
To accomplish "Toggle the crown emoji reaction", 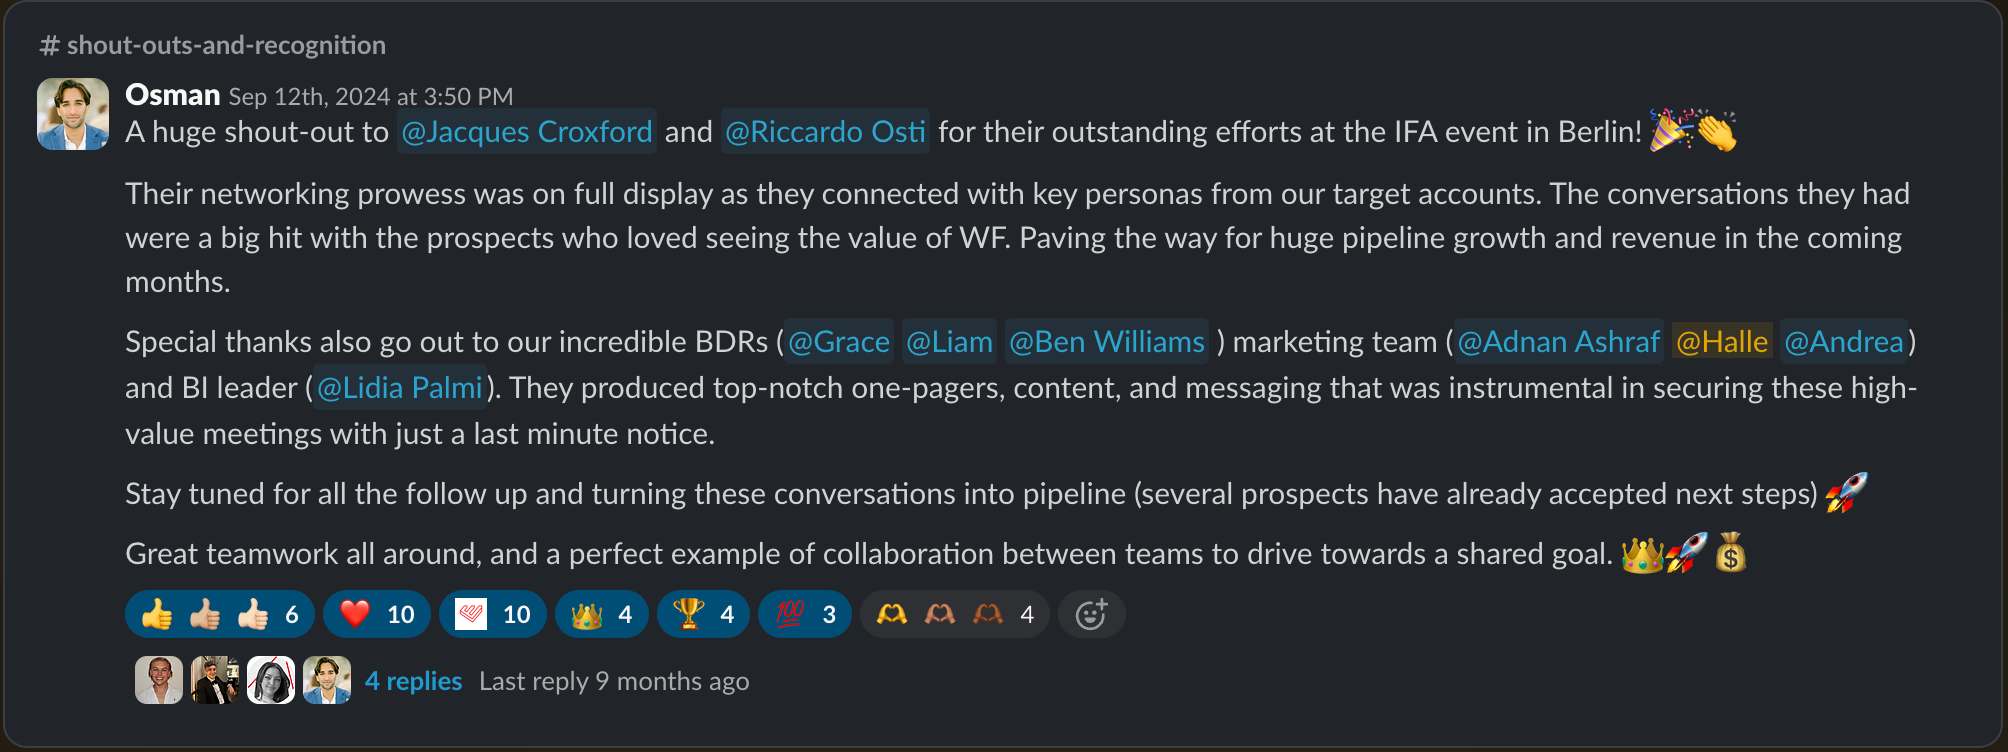I will tap(601, 614).
